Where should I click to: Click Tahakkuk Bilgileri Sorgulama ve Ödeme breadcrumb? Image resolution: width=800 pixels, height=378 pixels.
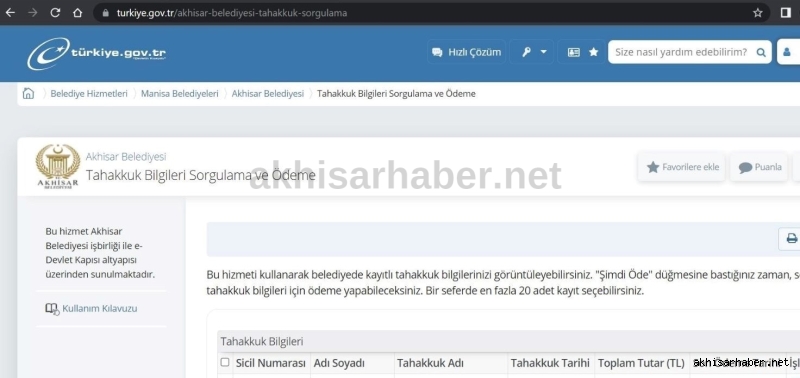pyautogui.click(x=396, y=93)
